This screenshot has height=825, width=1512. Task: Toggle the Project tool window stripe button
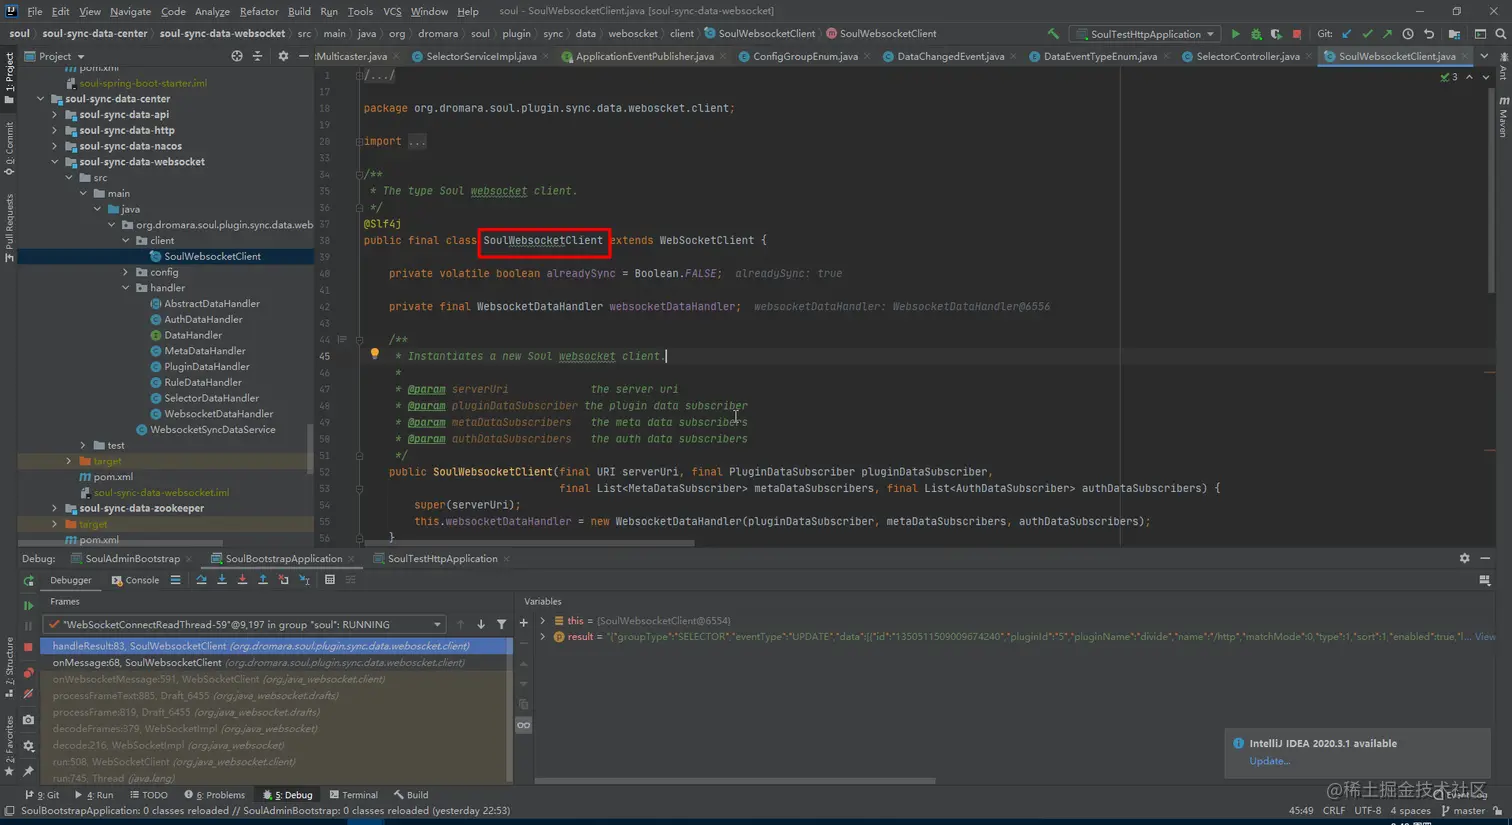coord(9,79)
